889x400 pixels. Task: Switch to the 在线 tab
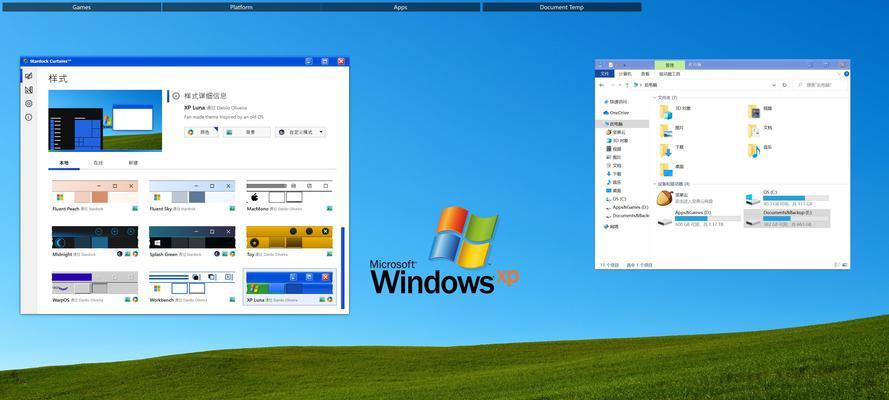(x=98, y=163)
